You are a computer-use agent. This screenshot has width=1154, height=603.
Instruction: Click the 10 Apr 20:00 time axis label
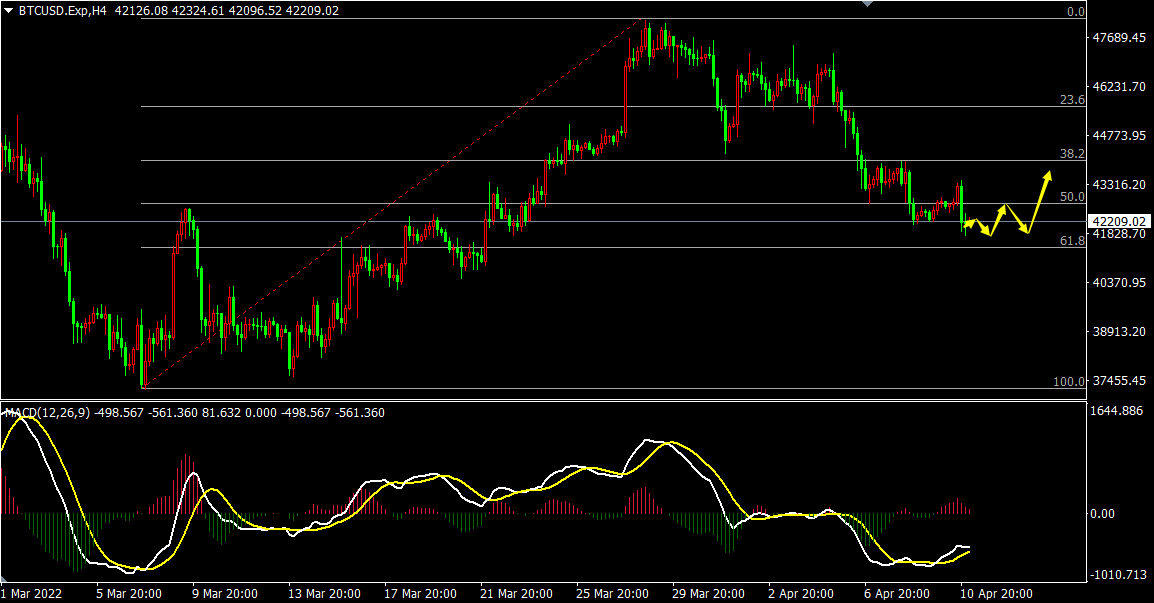pos(995,593)
